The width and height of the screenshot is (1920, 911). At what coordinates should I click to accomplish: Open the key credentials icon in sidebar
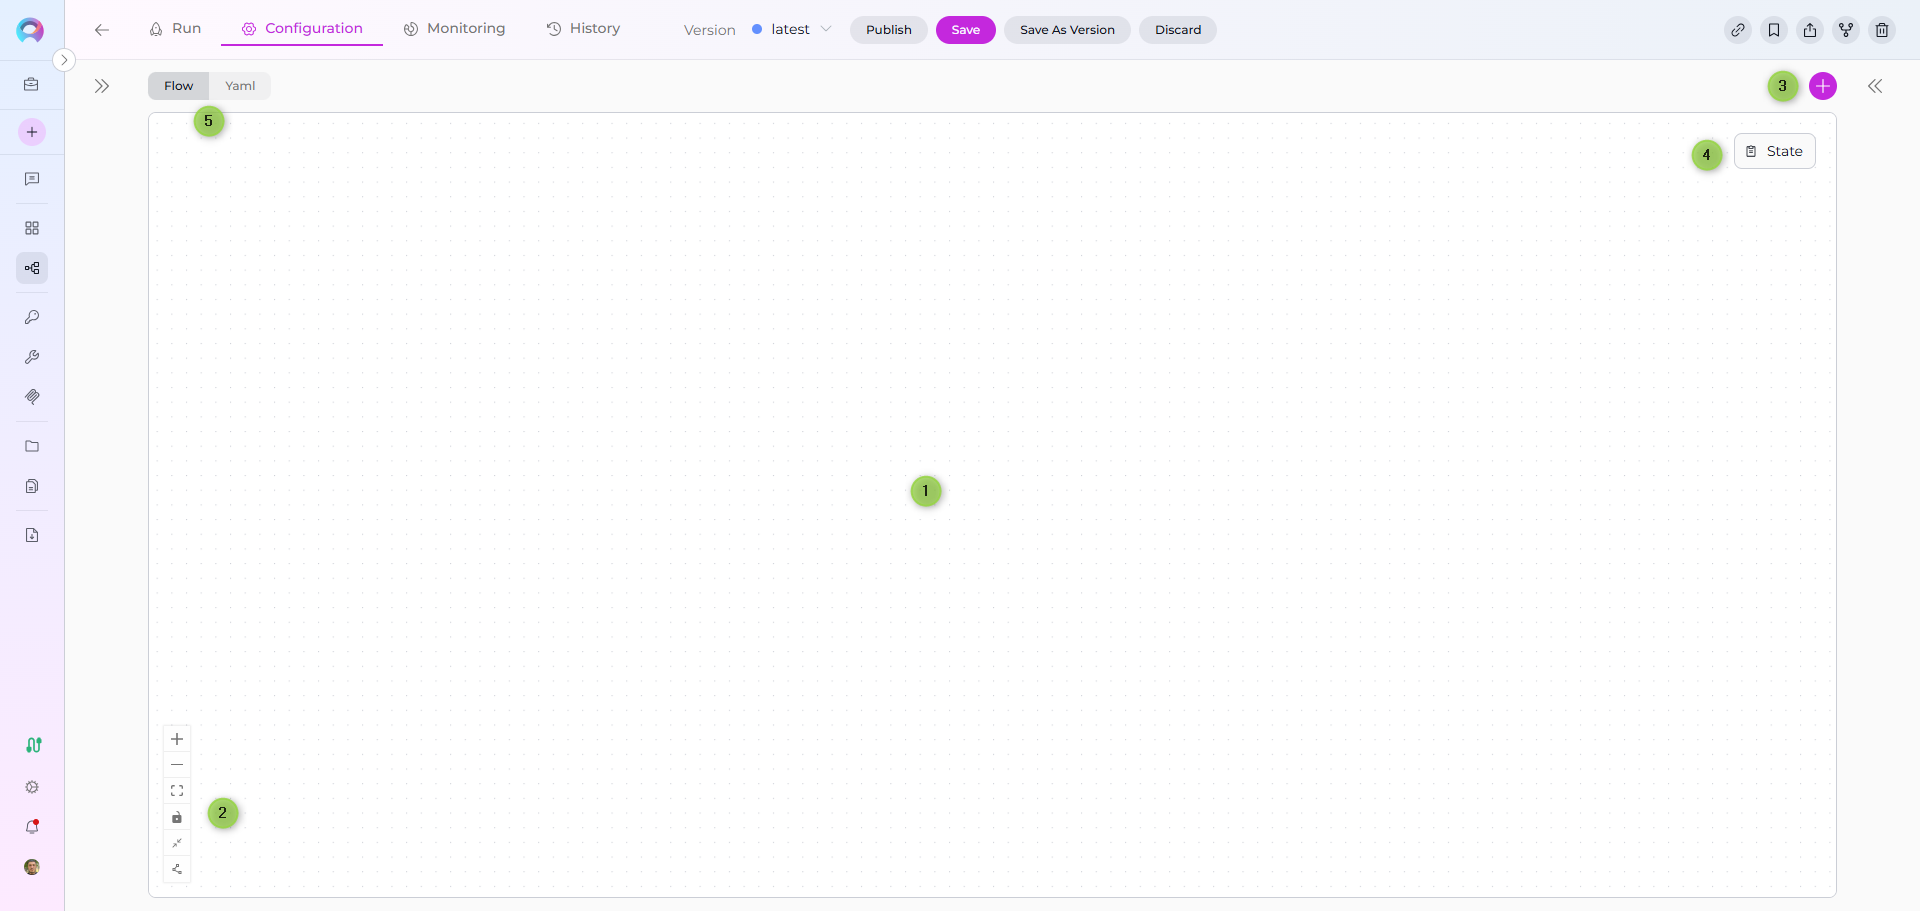click(32, 317)
